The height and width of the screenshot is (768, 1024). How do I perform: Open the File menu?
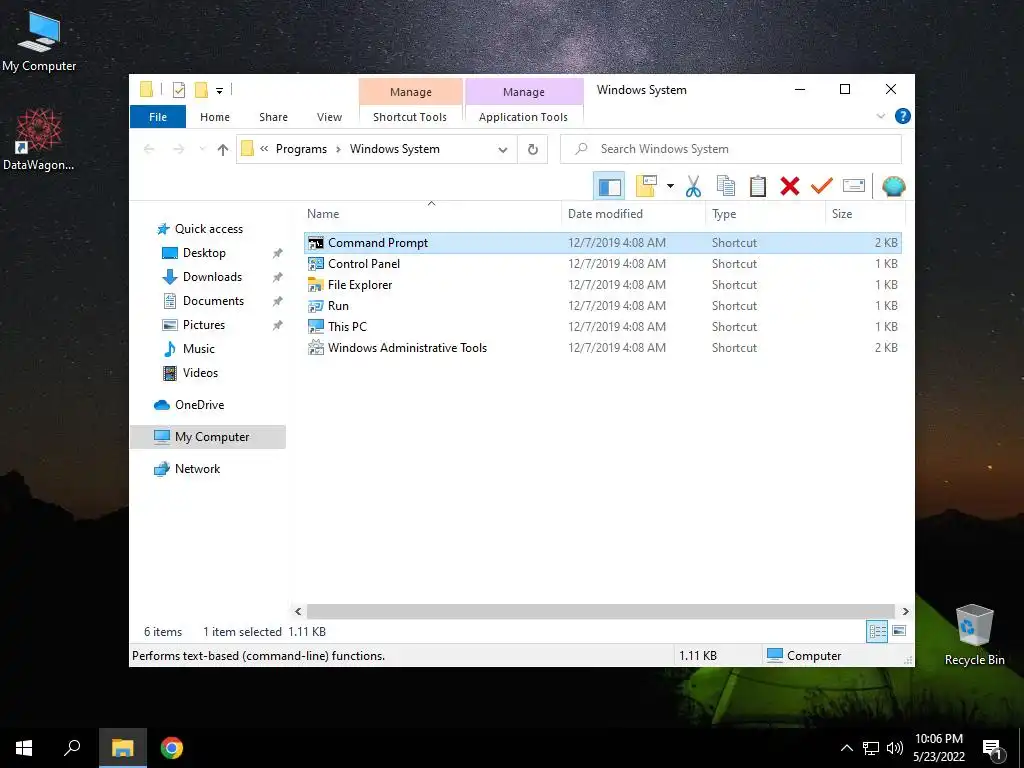tap(158, 117)
